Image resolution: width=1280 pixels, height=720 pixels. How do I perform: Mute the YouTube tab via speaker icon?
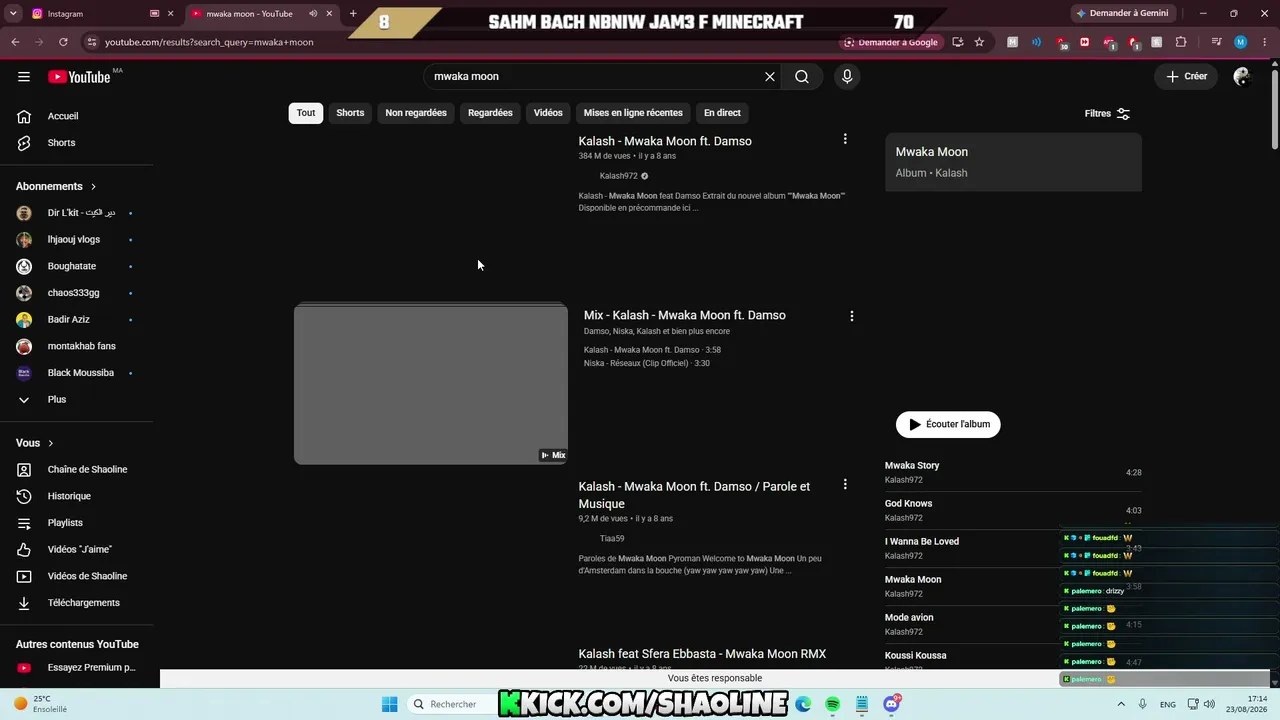[313, 14]
